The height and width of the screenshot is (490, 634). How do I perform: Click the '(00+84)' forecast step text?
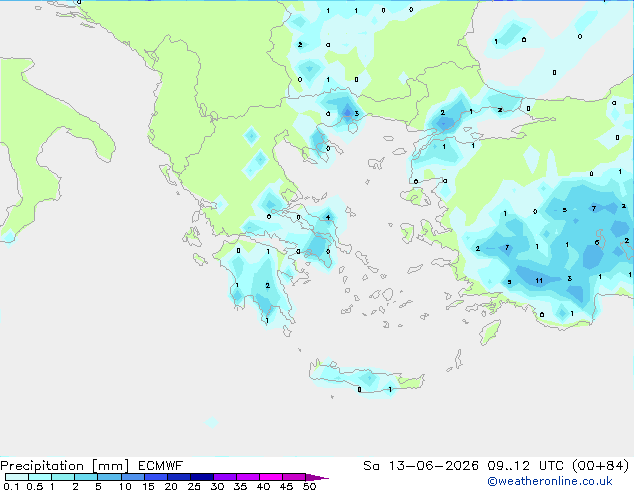601,466
